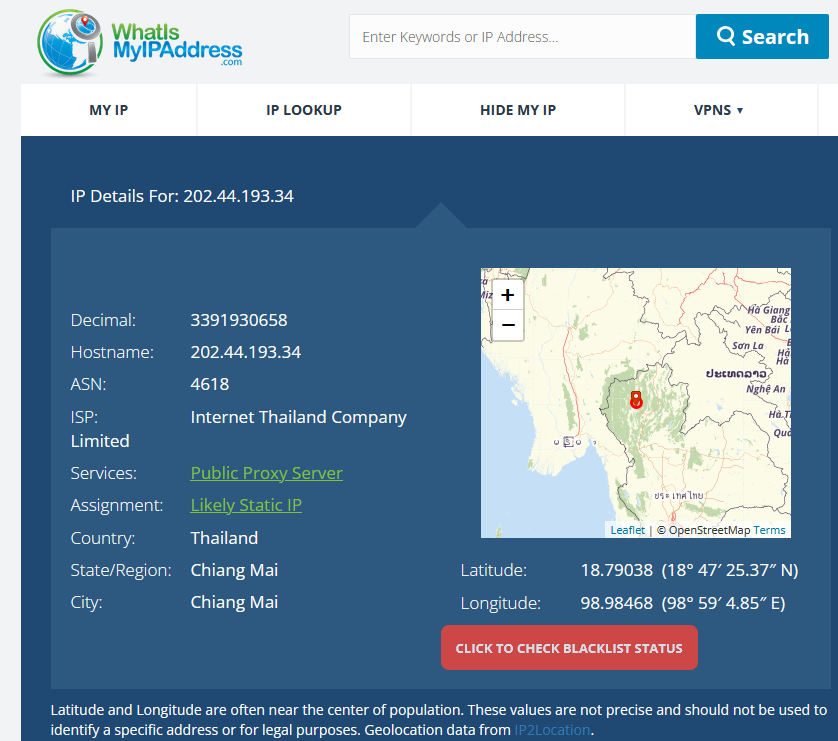Zoom out on the map with minus button
This screenshot has height=741, width=838.
[508, 325]
